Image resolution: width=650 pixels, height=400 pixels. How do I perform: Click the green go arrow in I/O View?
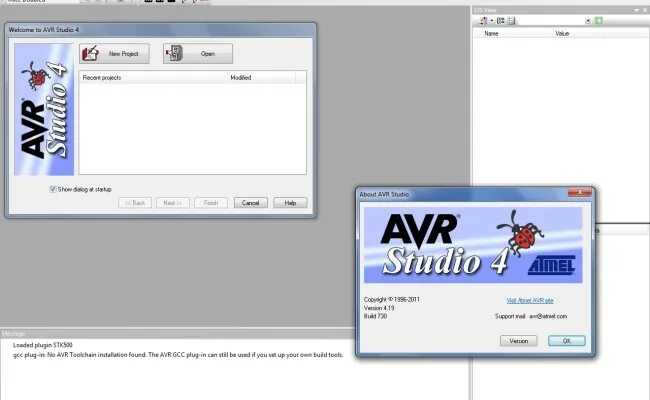tap(598, 21)
